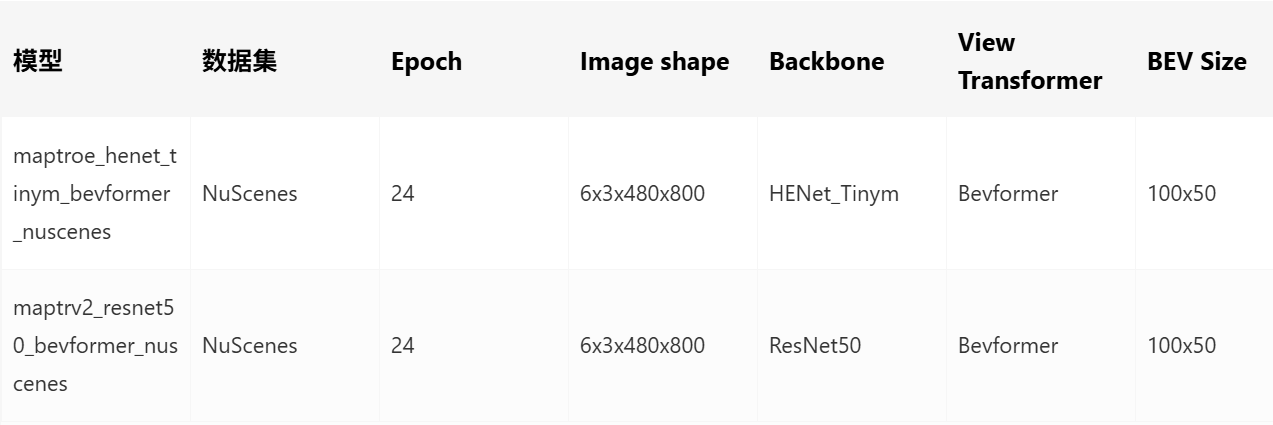Click the View Transformer column header
Image resolution: width=1273 pixels, height=425 pixels.
pos(1030,61)
